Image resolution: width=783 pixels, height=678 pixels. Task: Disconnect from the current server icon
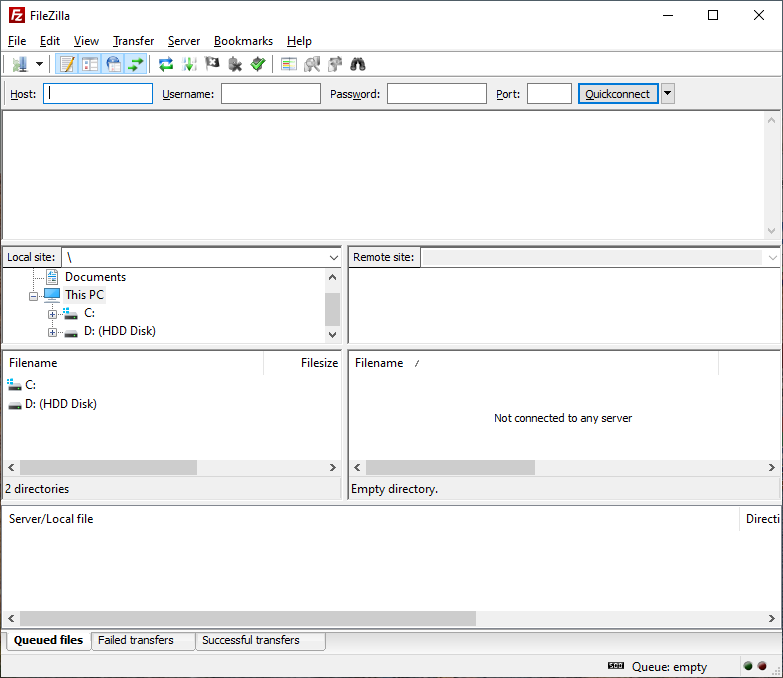point(235,64)
